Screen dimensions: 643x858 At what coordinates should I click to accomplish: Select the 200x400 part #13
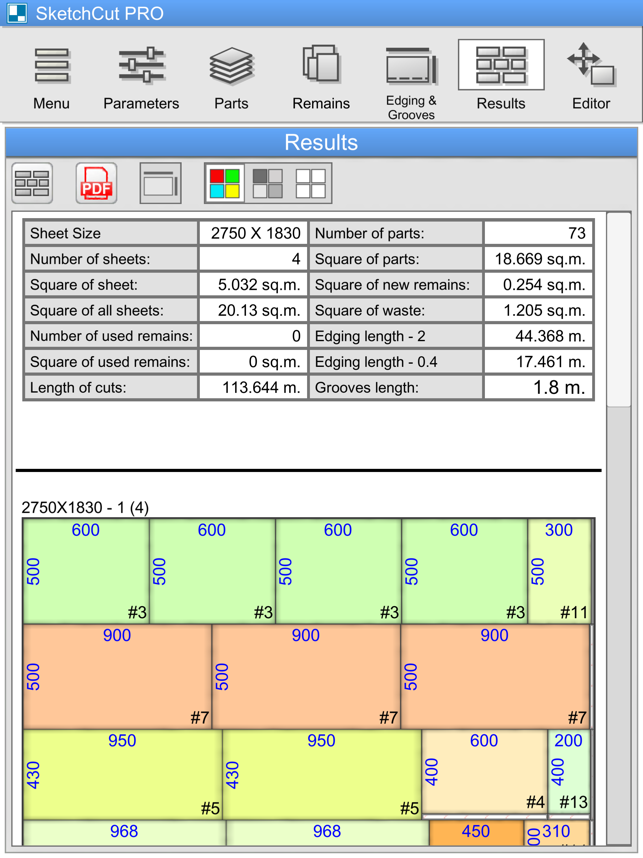(569, 772)
